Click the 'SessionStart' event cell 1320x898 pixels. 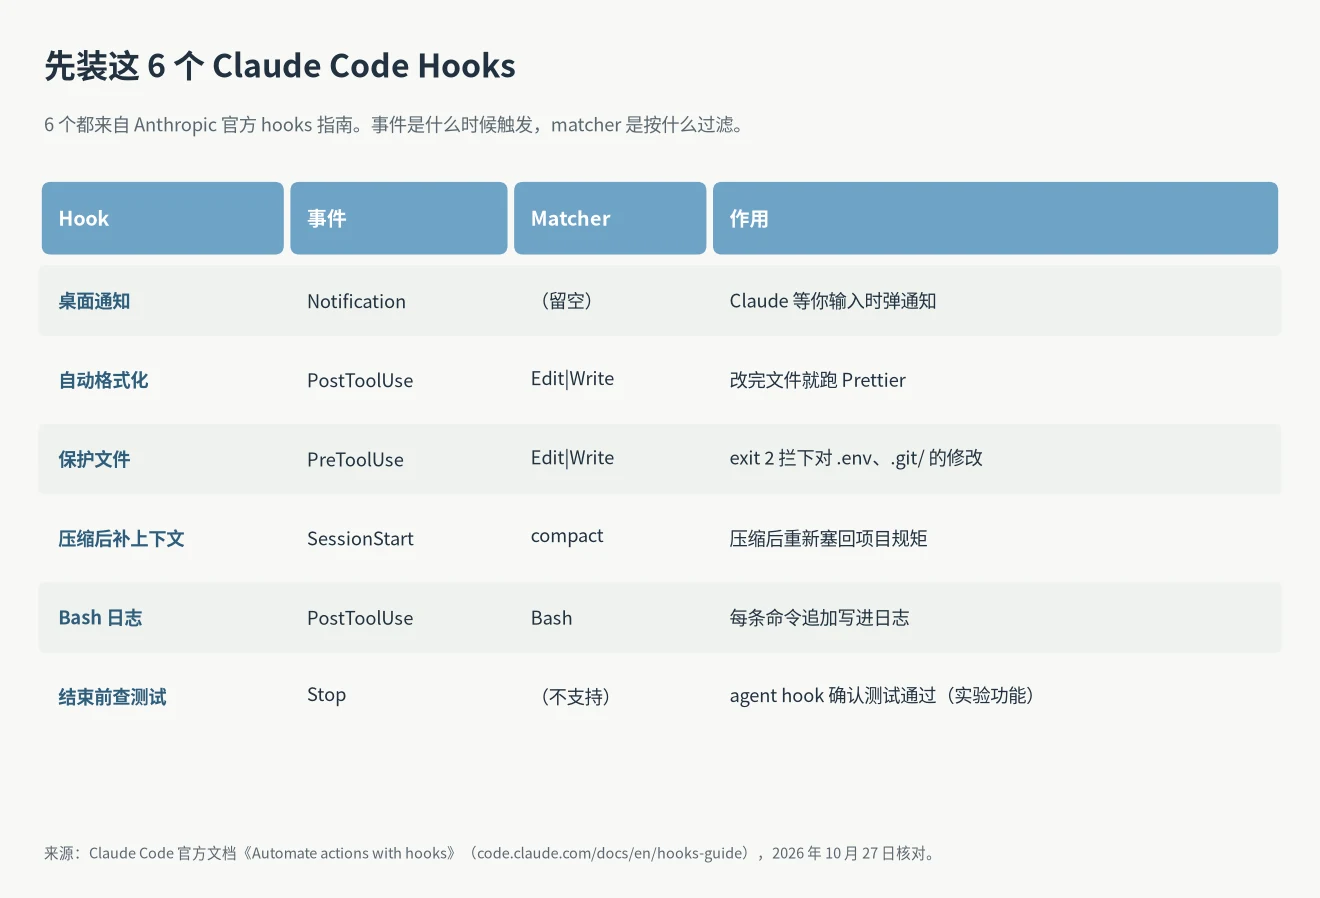coord(360,538)
